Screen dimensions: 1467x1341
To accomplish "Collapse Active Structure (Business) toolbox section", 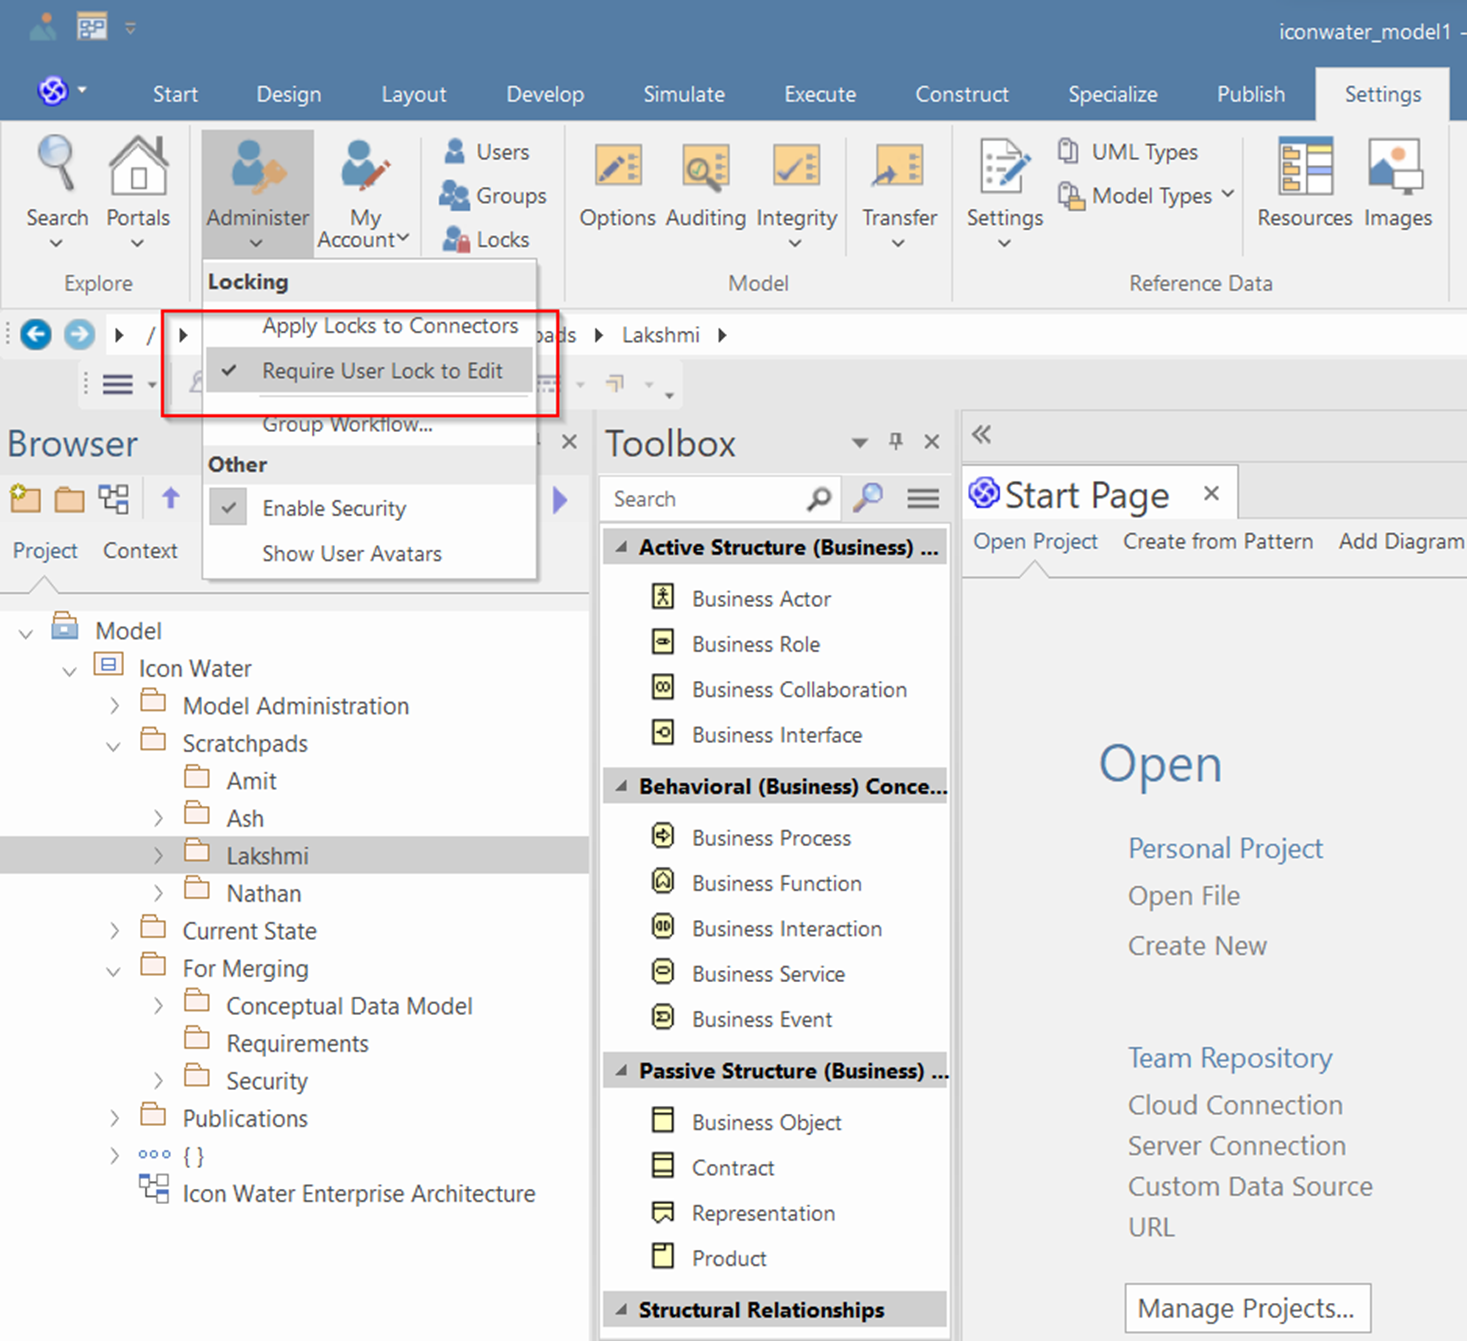I will (622, 547).
